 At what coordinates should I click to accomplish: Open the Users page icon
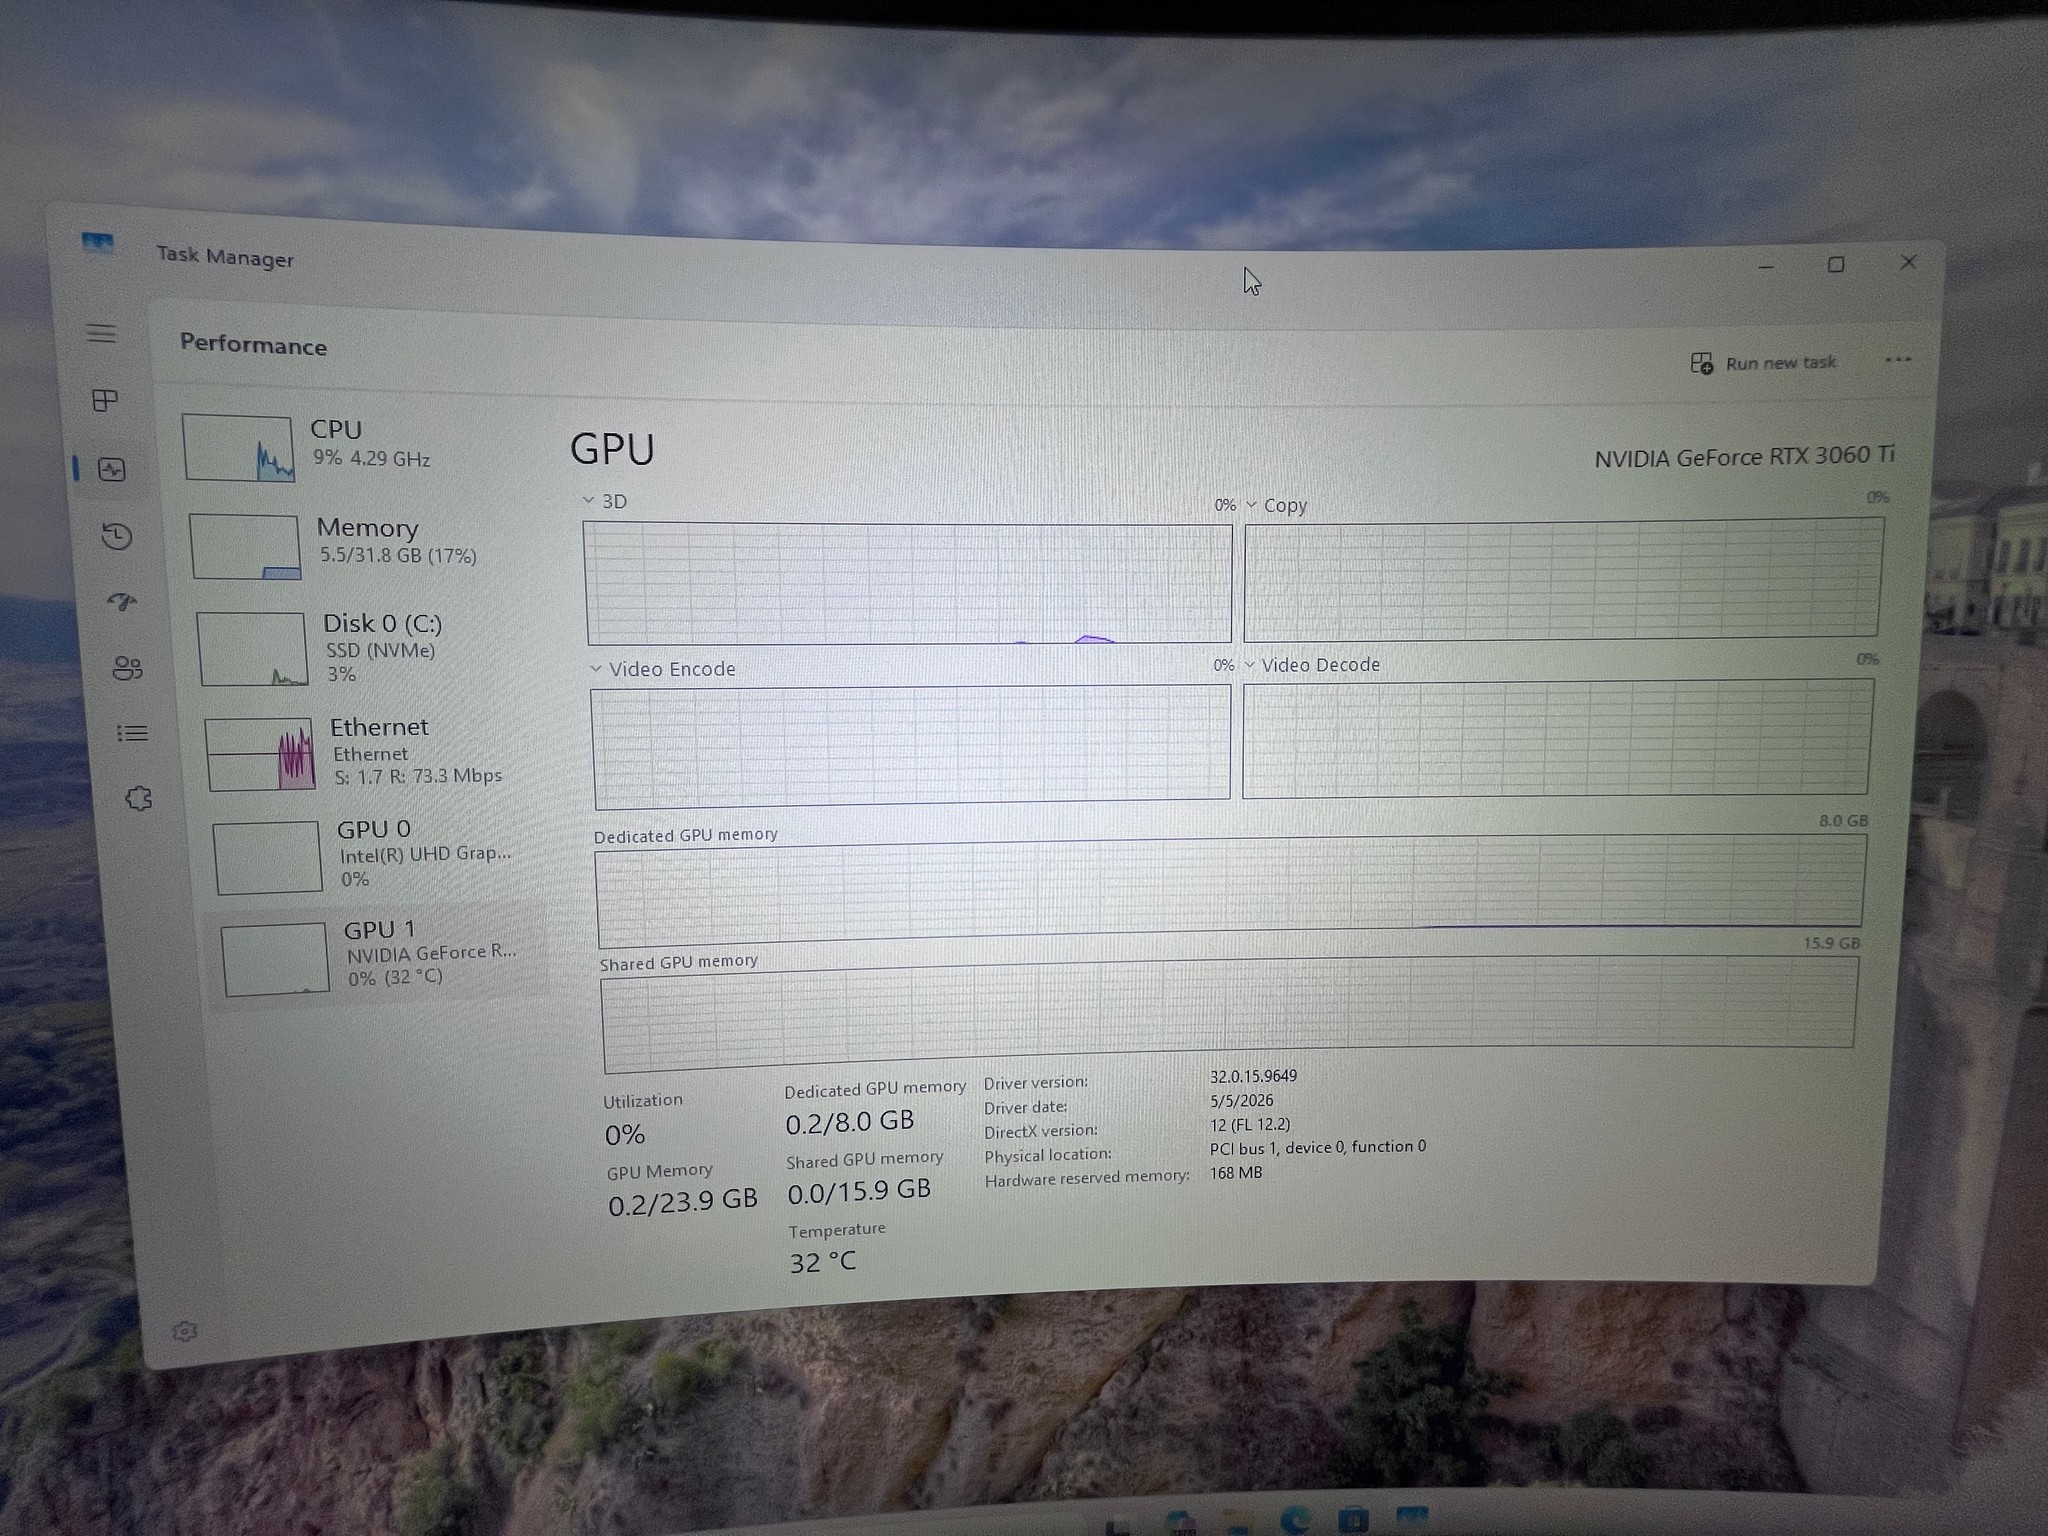coord(127,668)
